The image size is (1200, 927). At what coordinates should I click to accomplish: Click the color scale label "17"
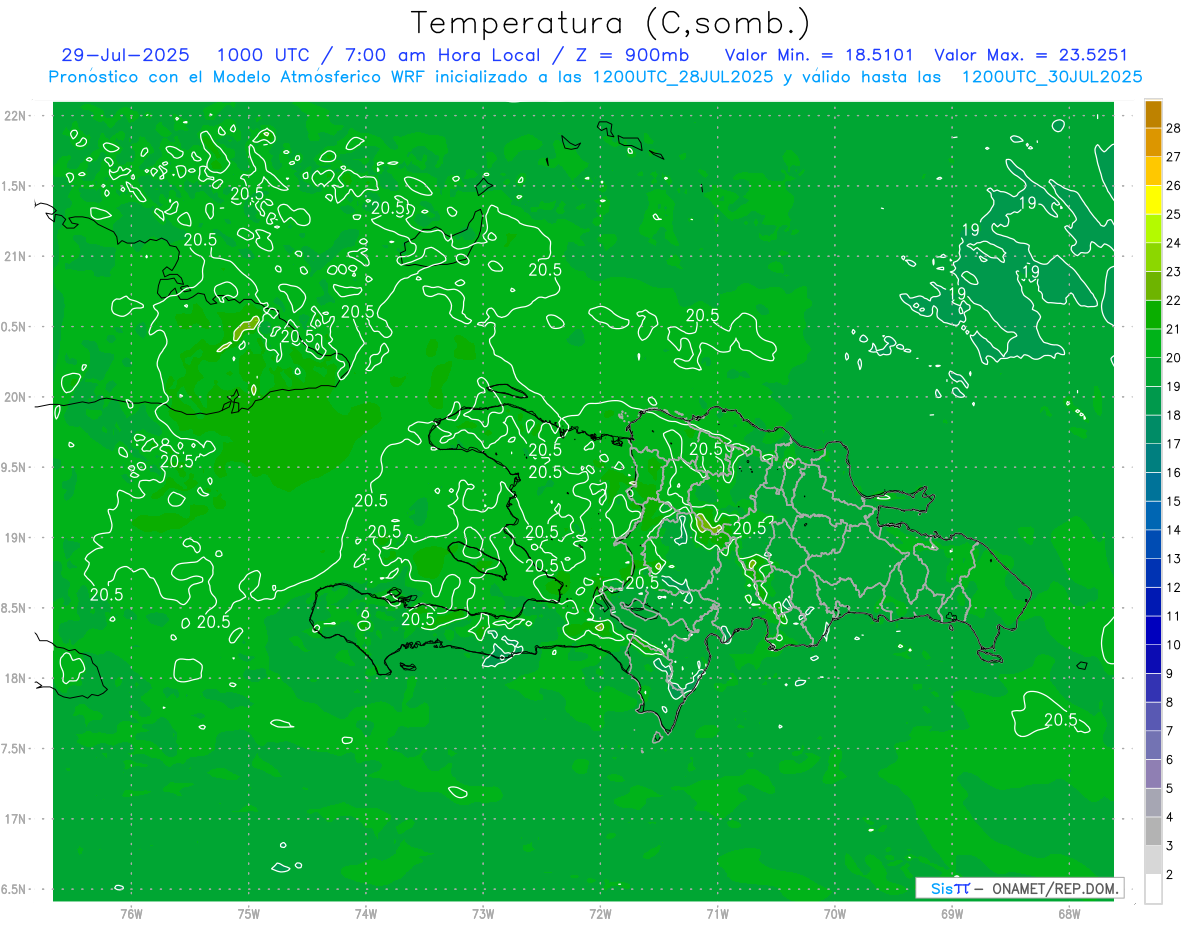1173,444
